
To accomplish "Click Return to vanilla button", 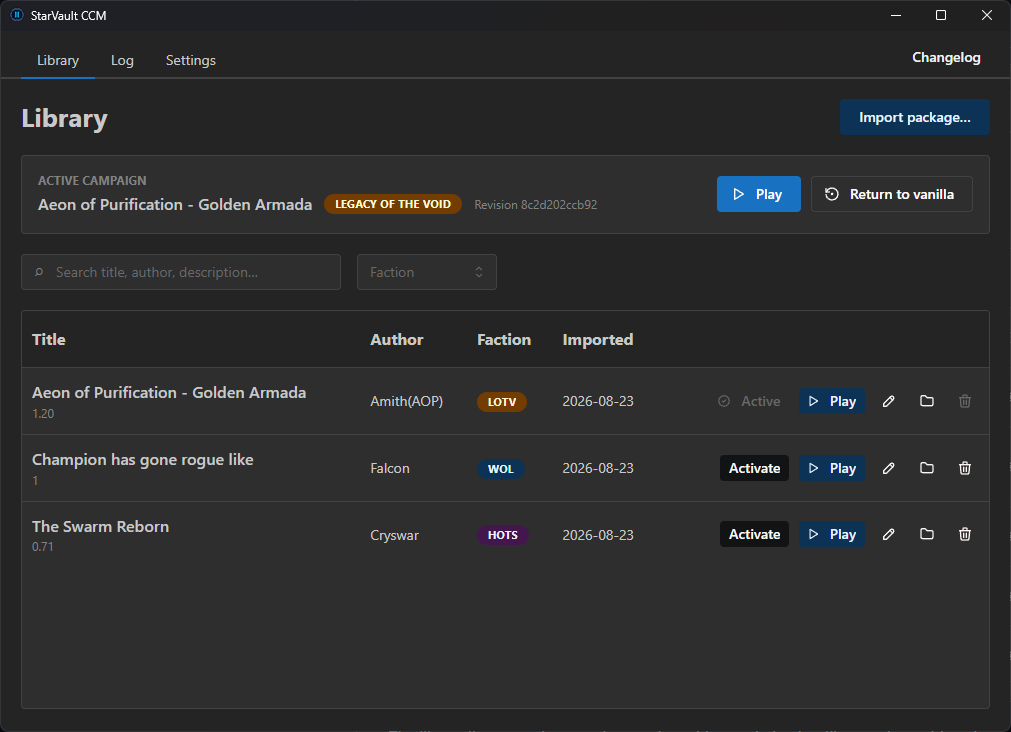I will (892, 194).
